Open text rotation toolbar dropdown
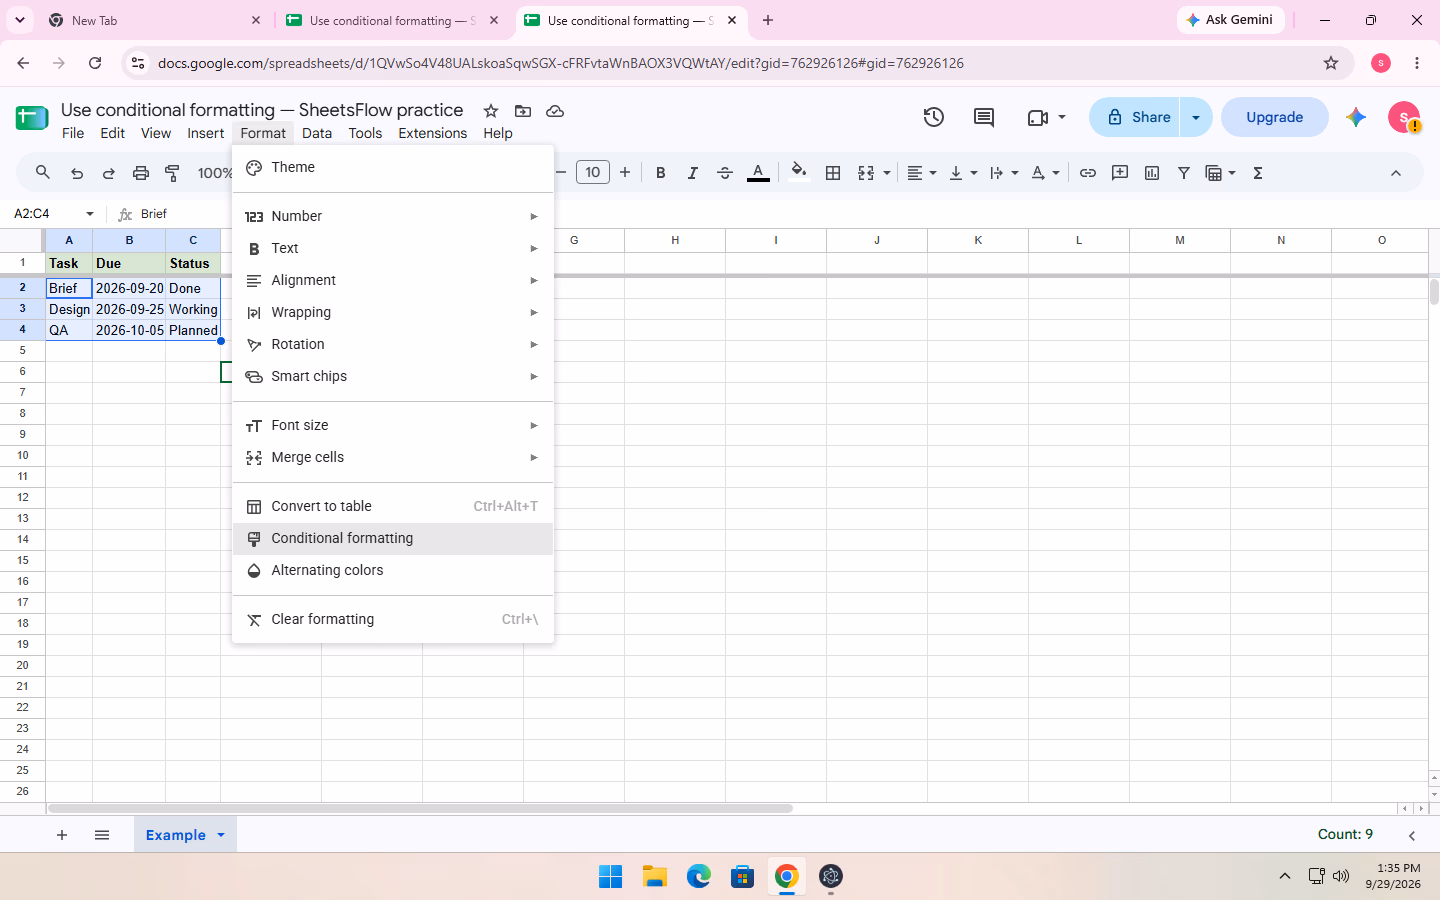The height and width of the screenshot is (900, 1440). tap(1045, 173)
